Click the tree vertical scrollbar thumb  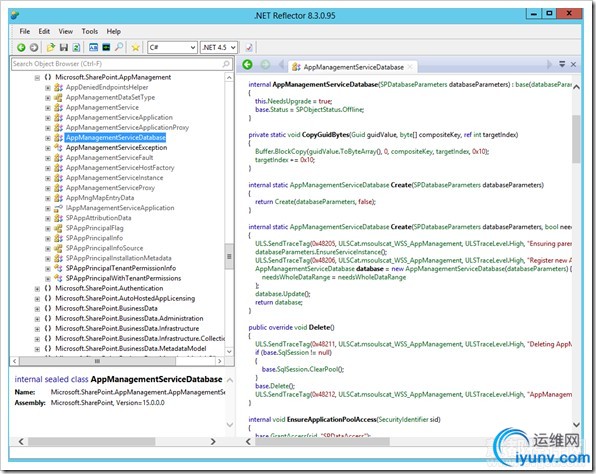[229, 257]
